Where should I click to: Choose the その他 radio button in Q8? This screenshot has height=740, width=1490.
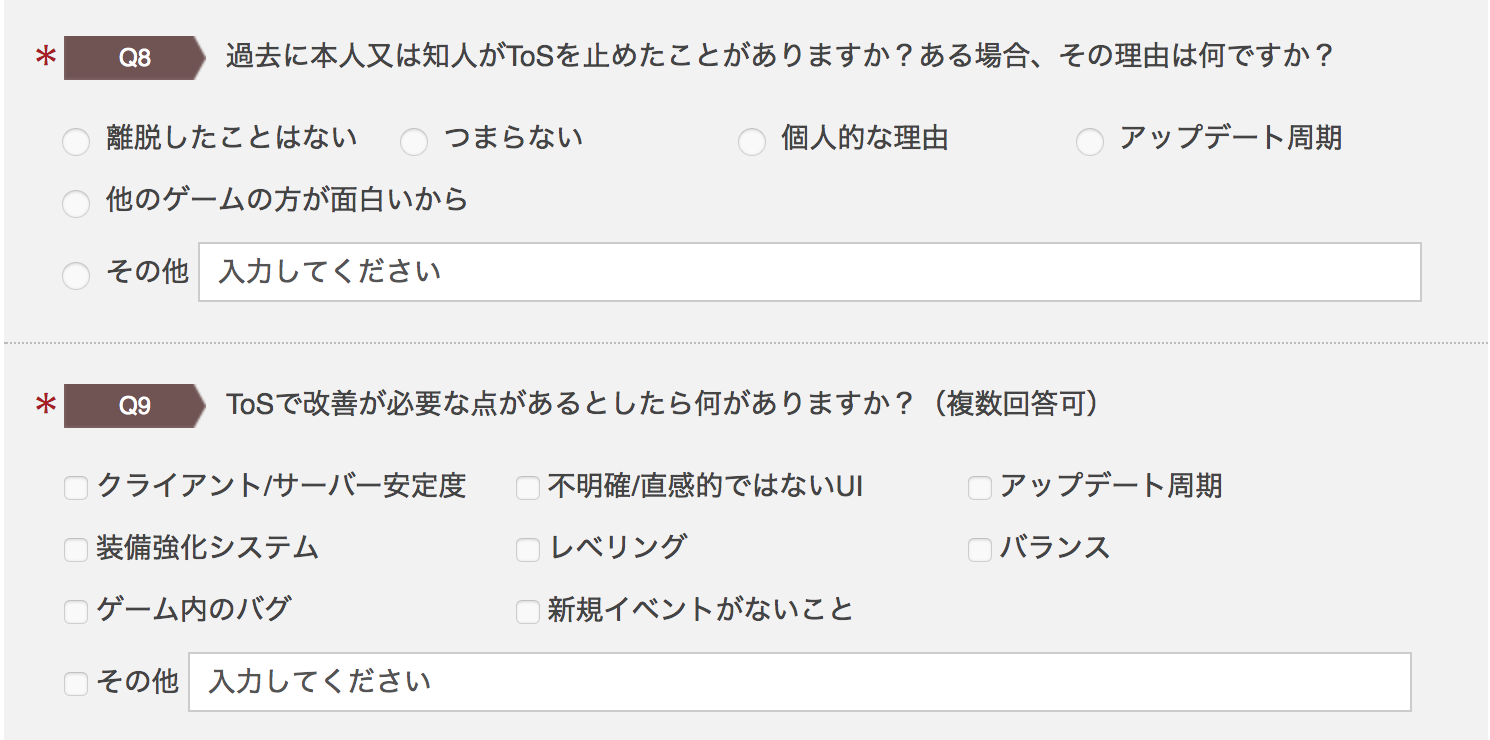coord(76,275)
